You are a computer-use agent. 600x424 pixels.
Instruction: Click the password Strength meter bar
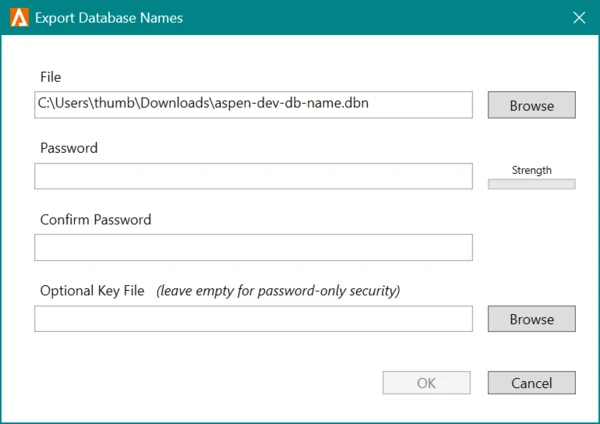click(x=532, y=184)
